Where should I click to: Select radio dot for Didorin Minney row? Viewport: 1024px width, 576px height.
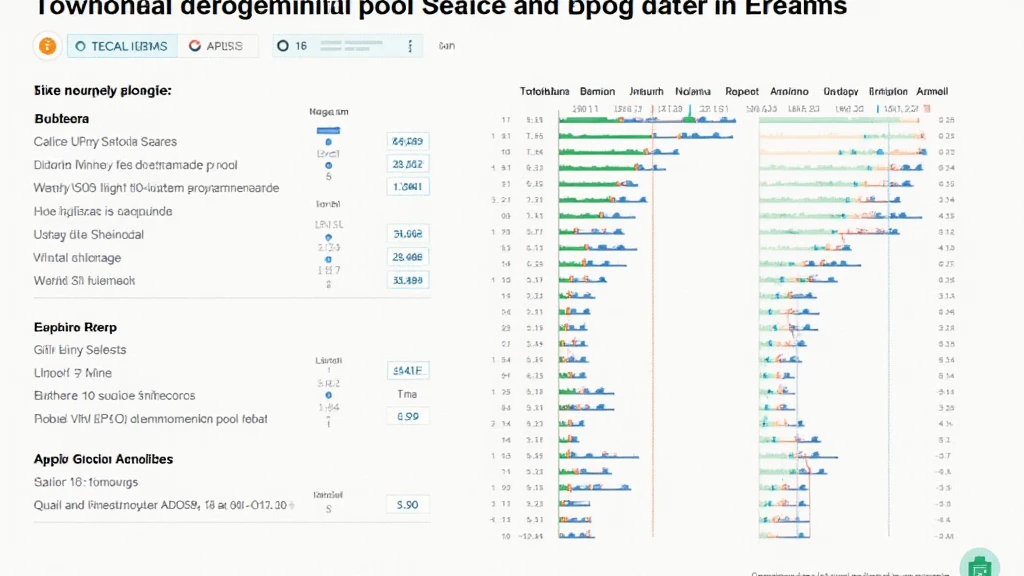click(328, 166)
